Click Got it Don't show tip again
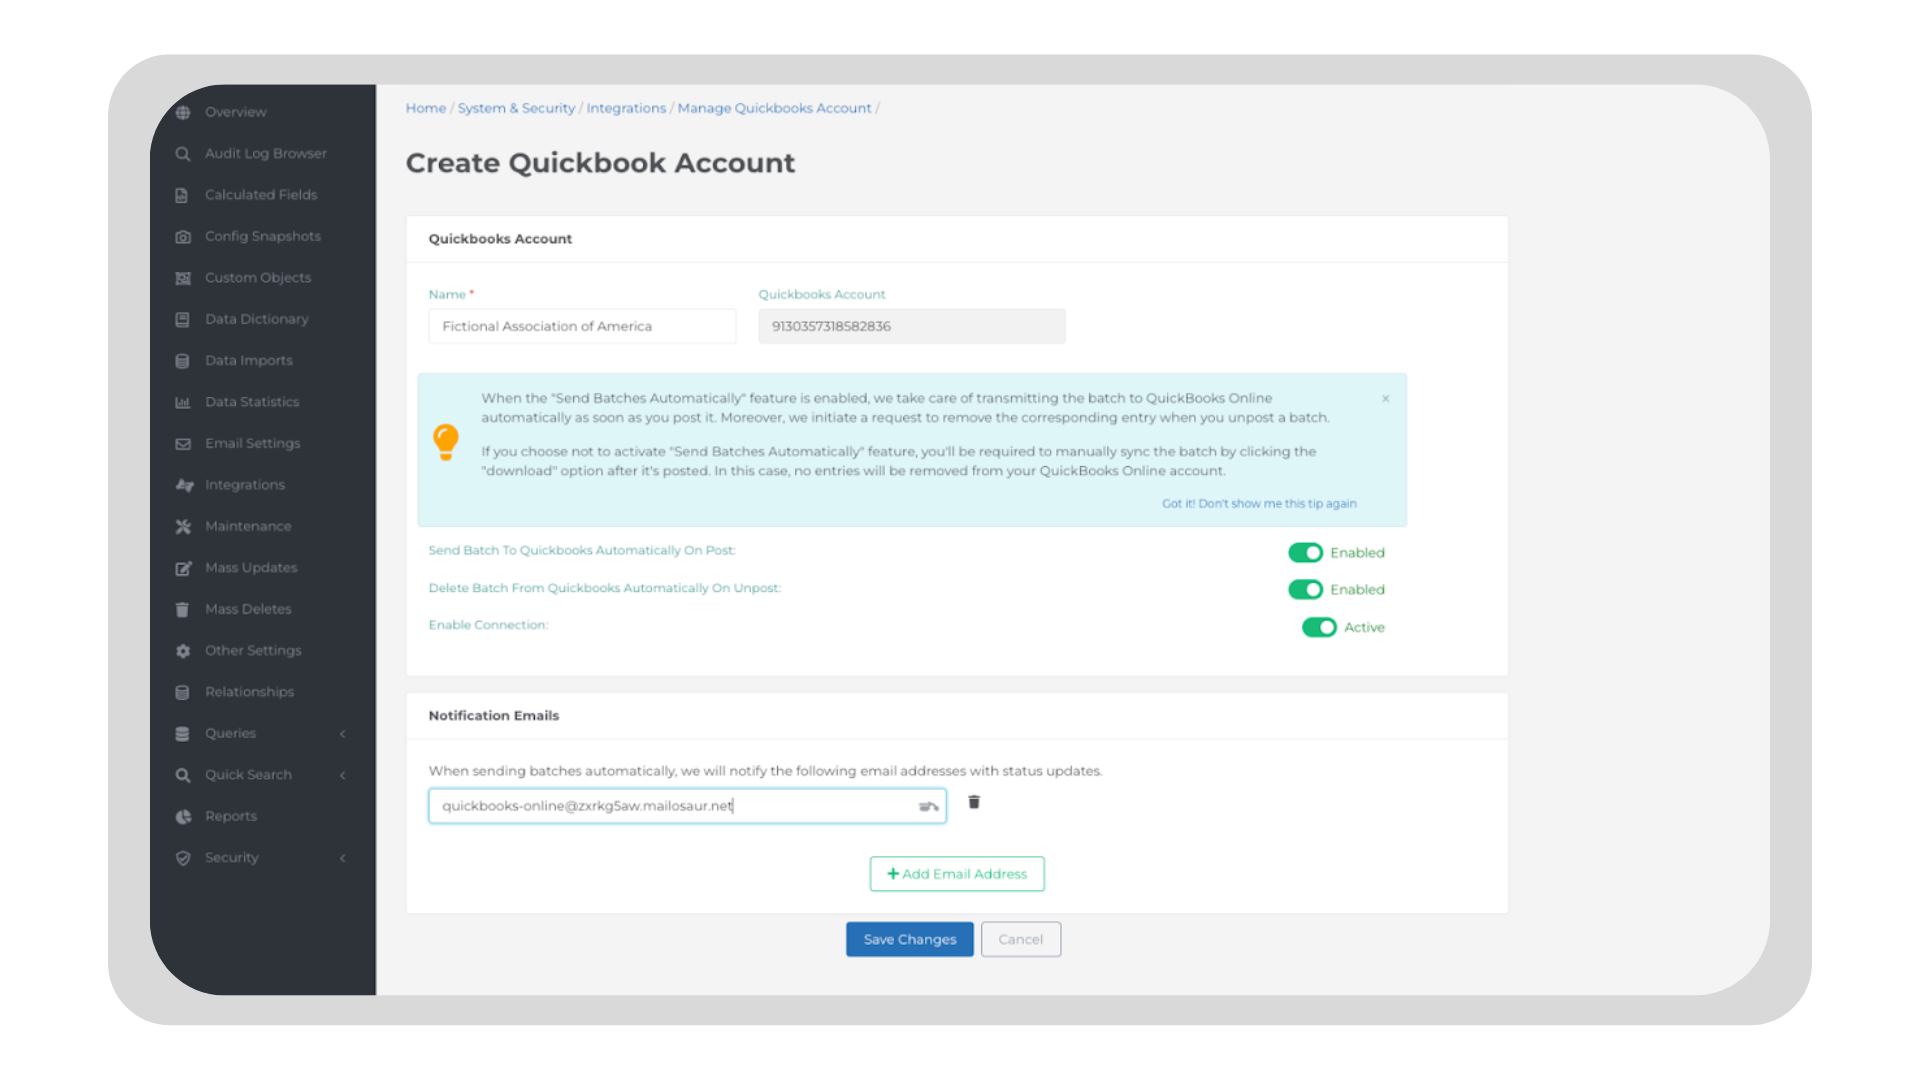 pyautogui.click(x=1259, y=504)
